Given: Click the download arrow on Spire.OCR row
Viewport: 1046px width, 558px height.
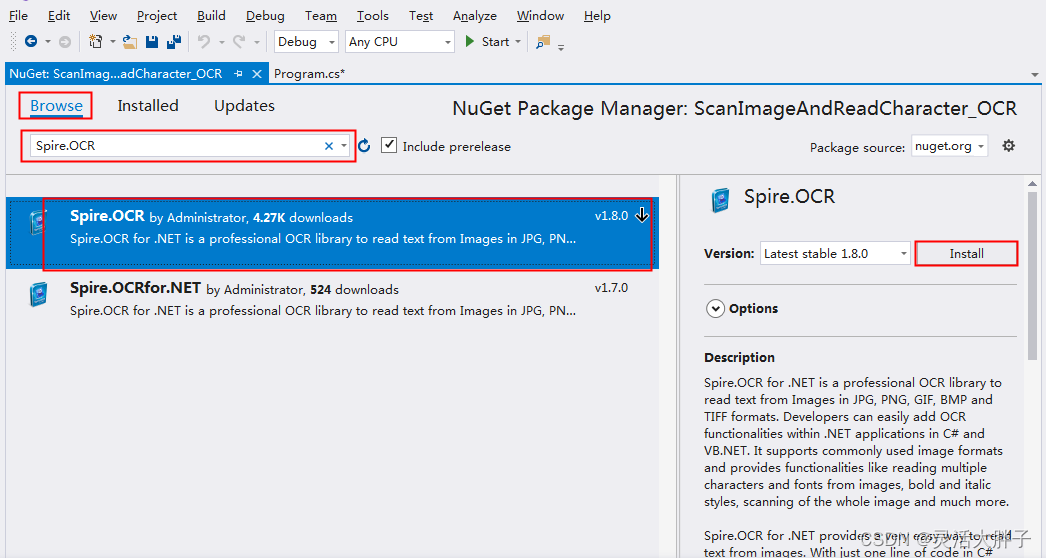Looking at the screenshot, I should coord(642,215).
